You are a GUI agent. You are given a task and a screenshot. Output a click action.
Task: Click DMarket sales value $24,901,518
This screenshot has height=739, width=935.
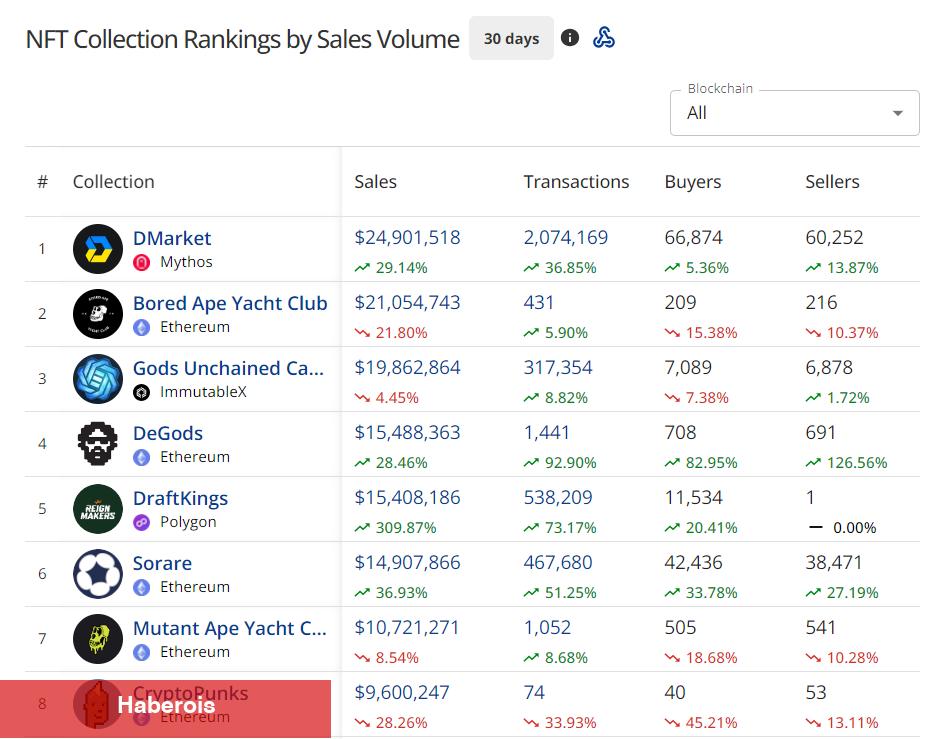tap(407, 238)
